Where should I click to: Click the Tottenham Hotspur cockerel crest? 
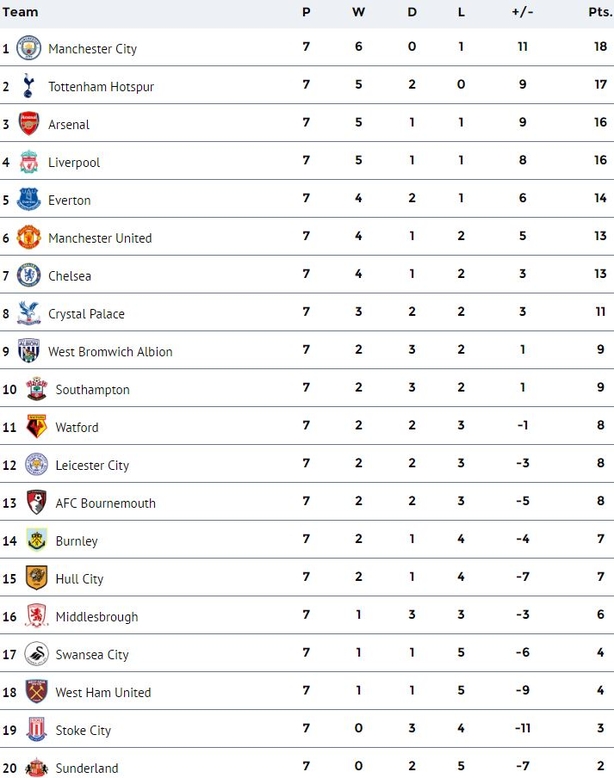point(28,85)
